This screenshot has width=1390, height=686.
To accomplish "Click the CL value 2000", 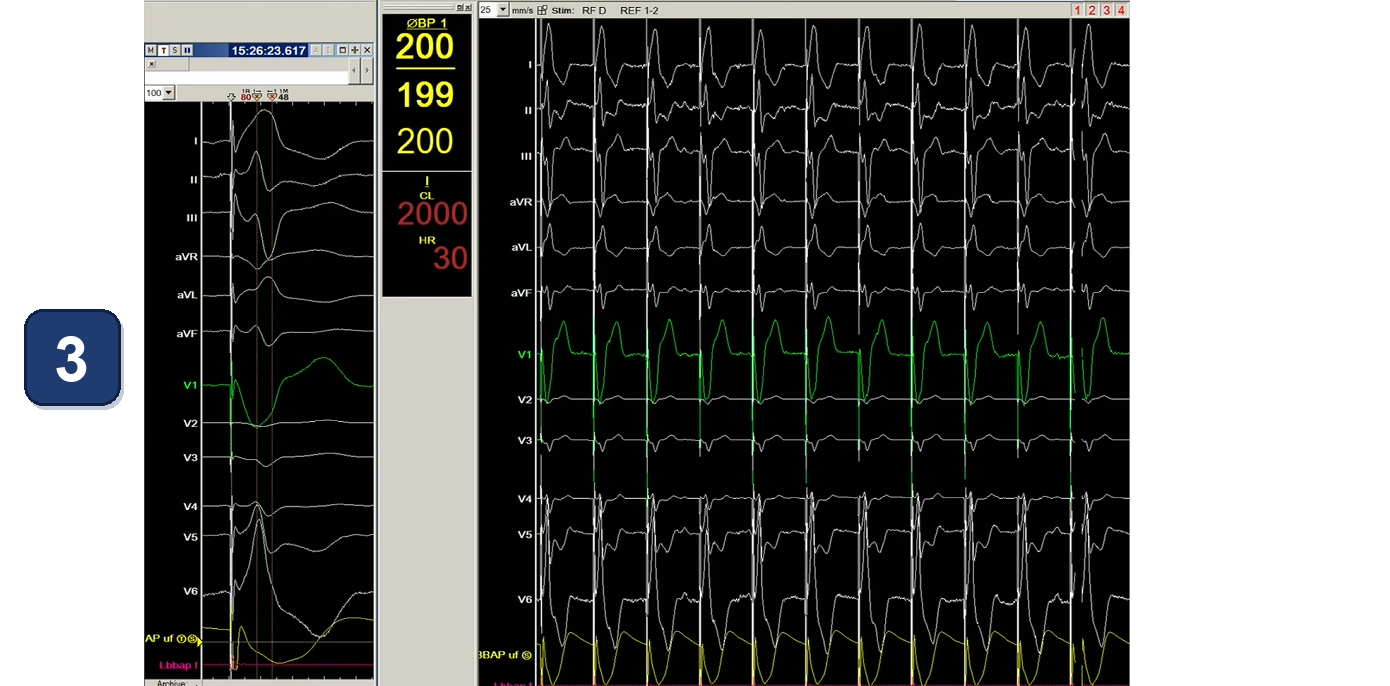I will tap(432, 213).
